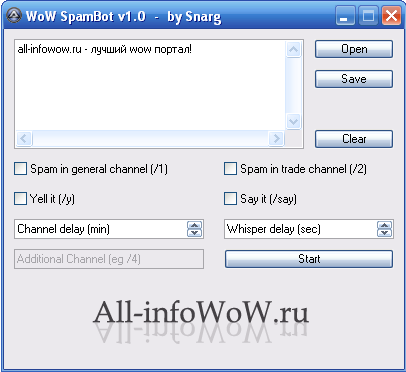Decrease Whisper delay with down arrow
This screenshot has height=372, width=406.
[384, 233]
